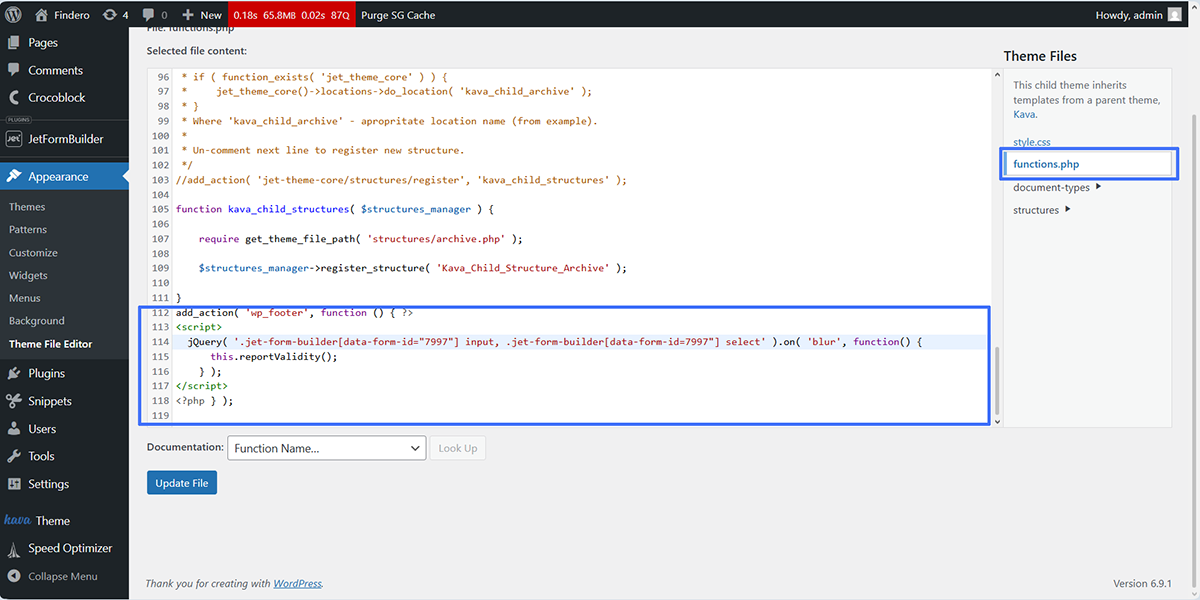Open the updates icon showing 4

pos(109,15)
